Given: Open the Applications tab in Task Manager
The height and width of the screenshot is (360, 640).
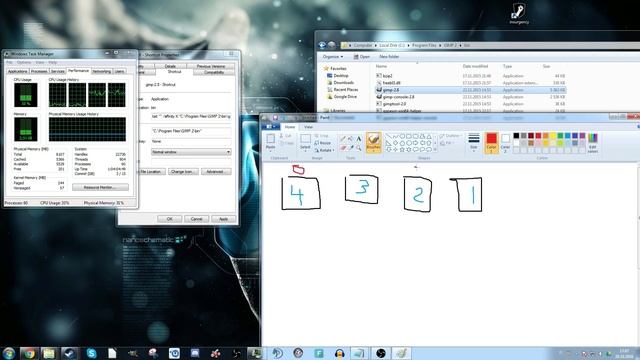Looking at the screenshot, I should (x=18, y=71).
